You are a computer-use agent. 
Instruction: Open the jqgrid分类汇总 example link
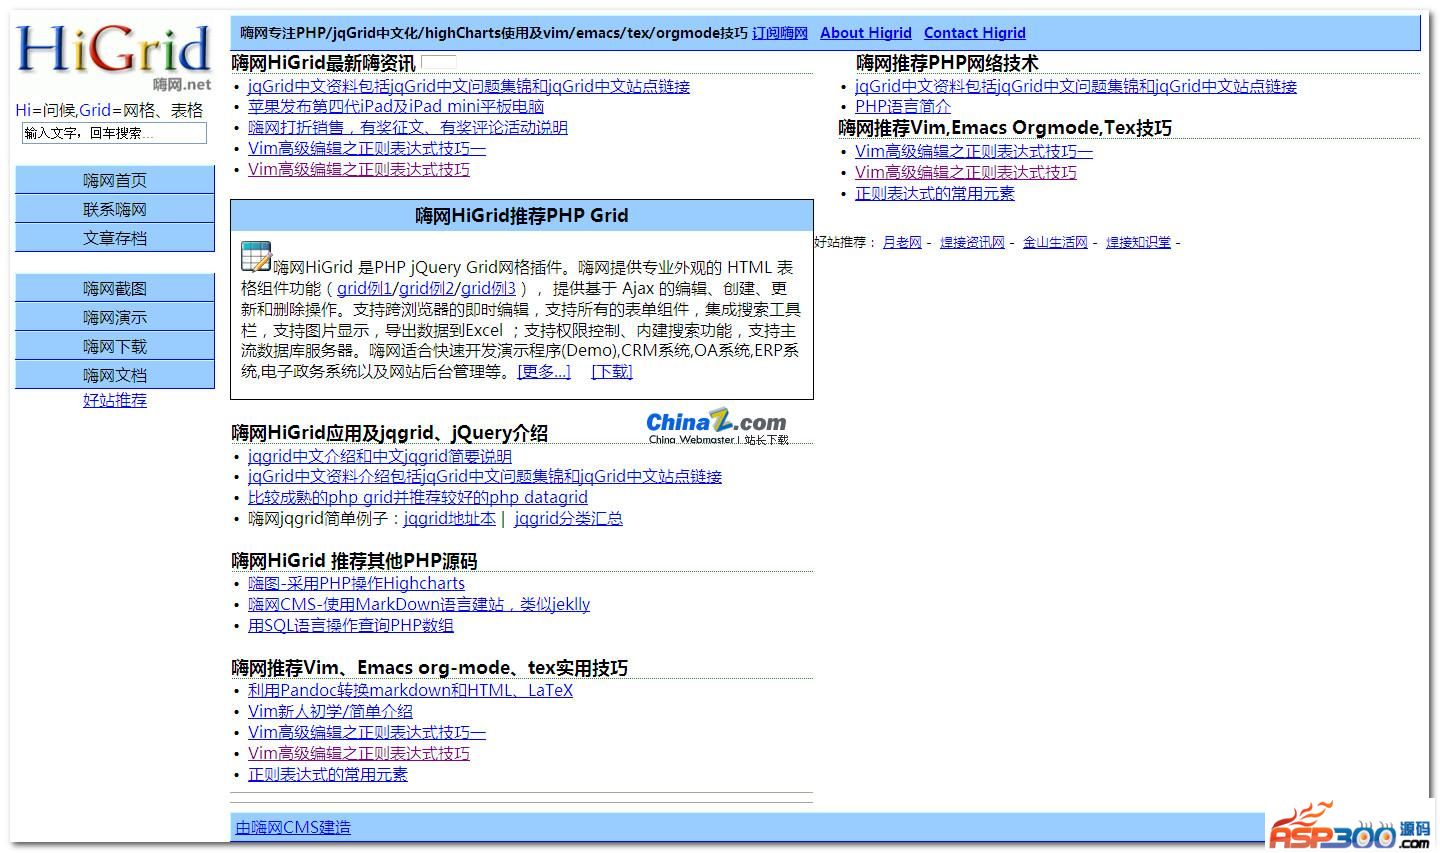tap(568, 518)
